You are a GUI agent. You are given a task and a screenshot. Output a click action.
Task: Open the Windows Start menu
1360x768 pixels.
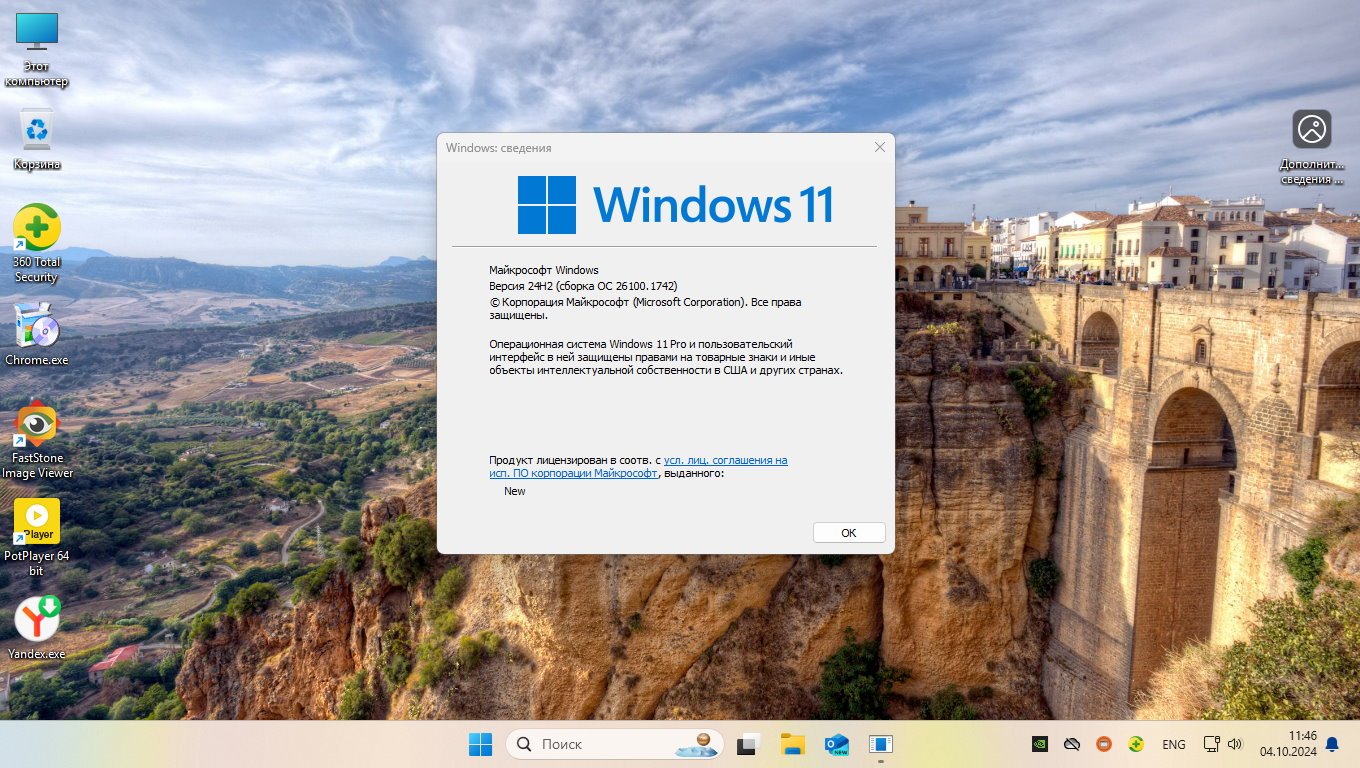(x=480, y=744)
